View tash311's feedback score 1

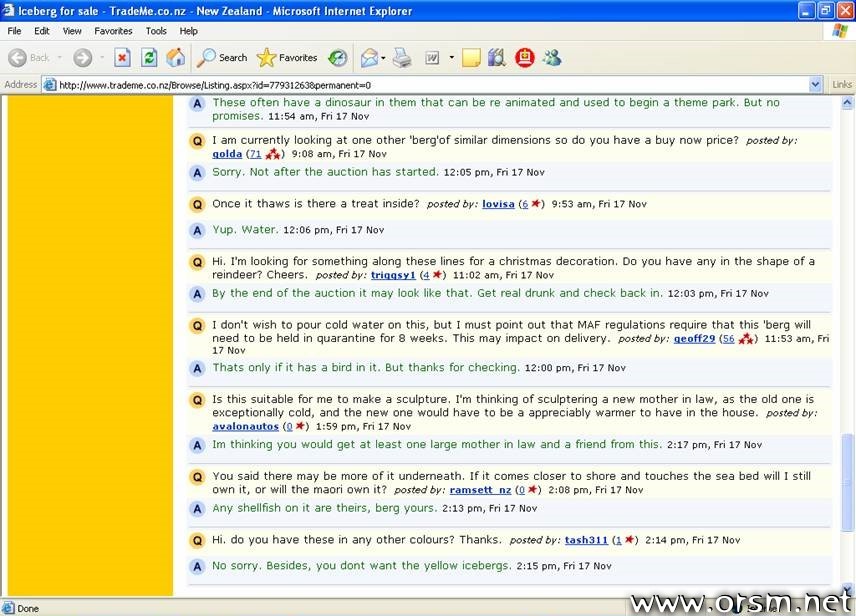coord(617,540)
